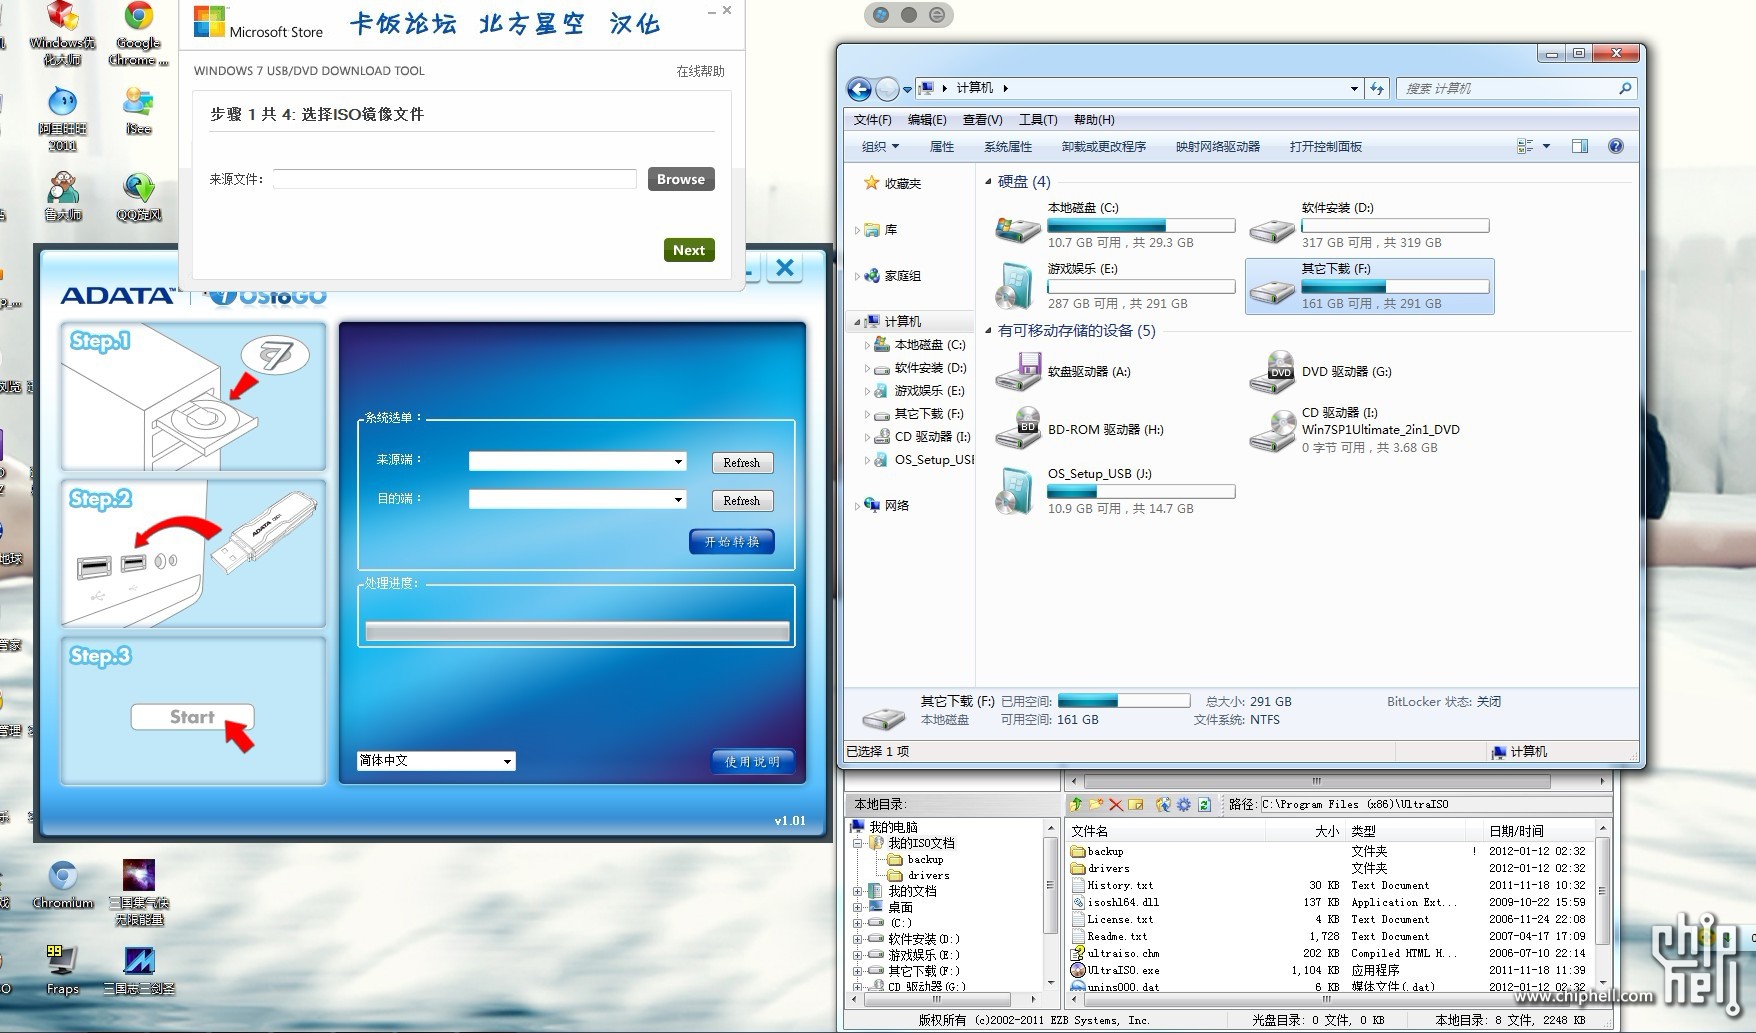Click the 搜索 计算机 search box
The width and height of the screenshot is (1756, 1033).
pyautogui.click(x=1517, y=88)
